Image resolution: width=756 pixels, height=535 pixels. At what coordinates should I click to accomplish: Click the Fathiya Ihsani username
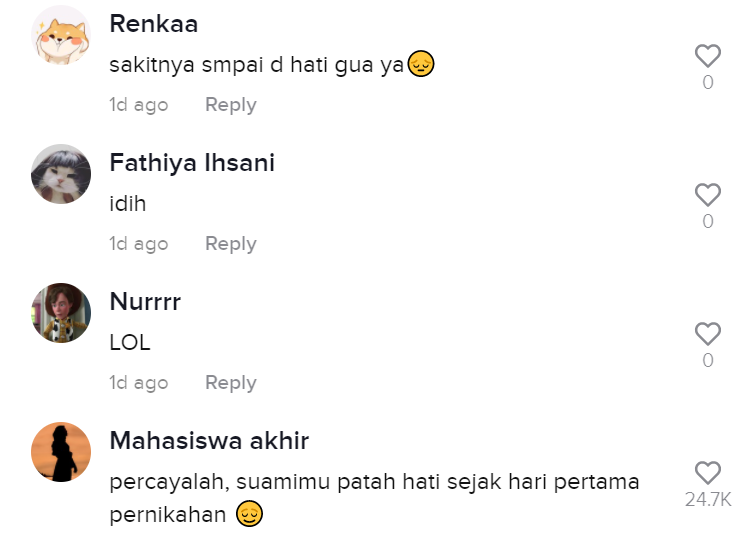point(192,163)
